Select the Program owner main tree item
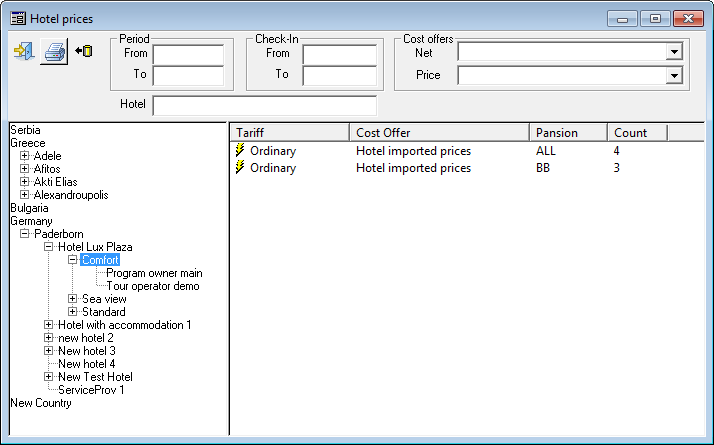Viewport: 714px width, 445px height. (x=154, y=273)
